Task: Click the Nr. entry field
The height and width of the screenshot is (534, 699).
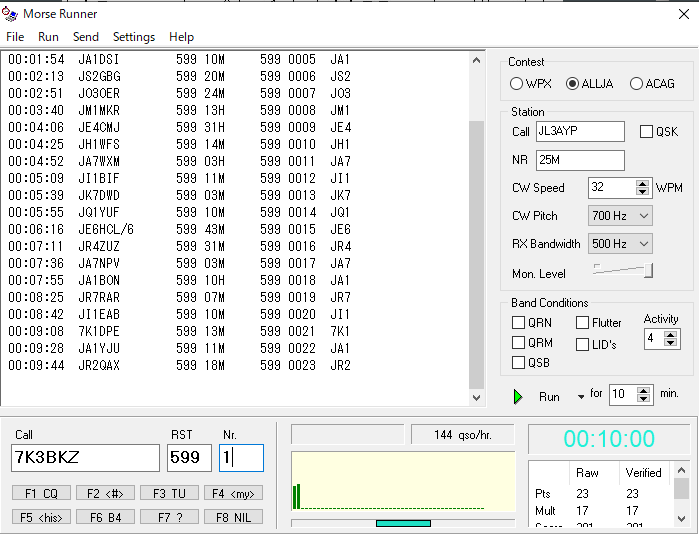Action: 241,457
